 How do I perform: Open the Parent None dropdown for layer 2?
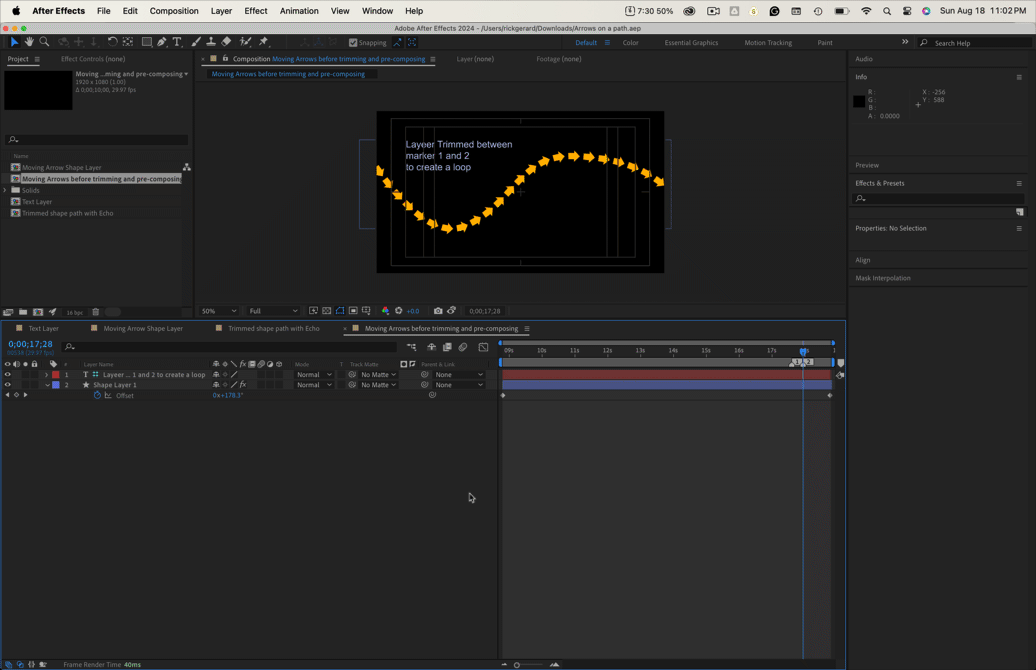tap(459, 385)
